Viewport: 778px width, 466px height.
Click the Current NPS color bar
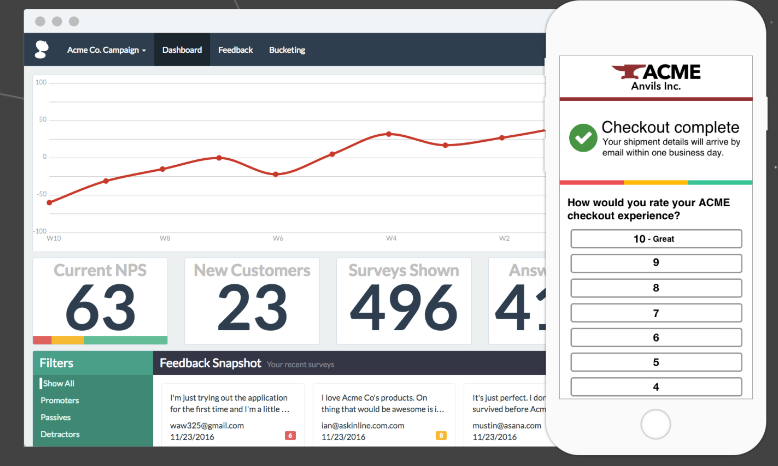(100, 340)
